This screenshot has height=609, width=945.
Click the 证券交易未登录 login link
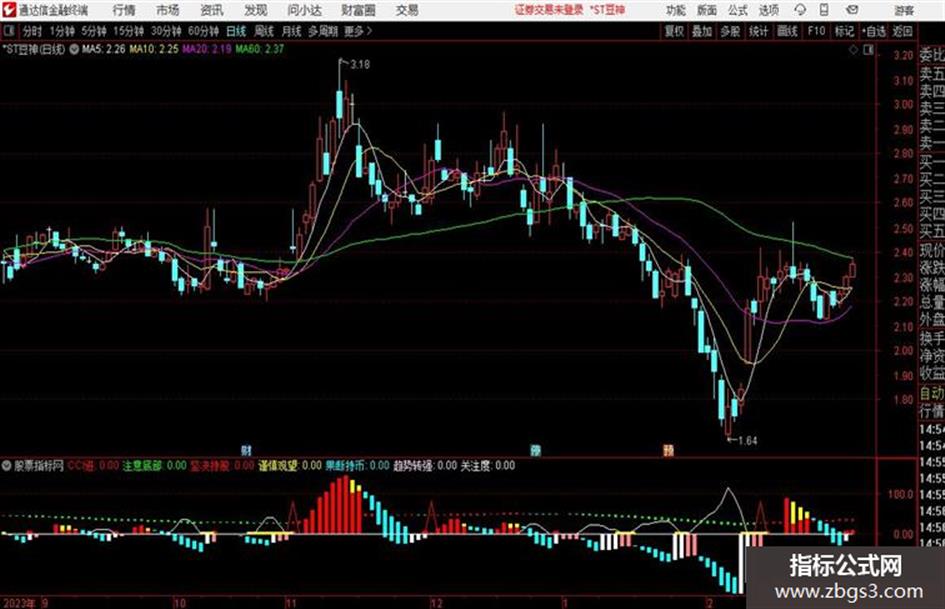pyautogui.click(x=548, y=10)
